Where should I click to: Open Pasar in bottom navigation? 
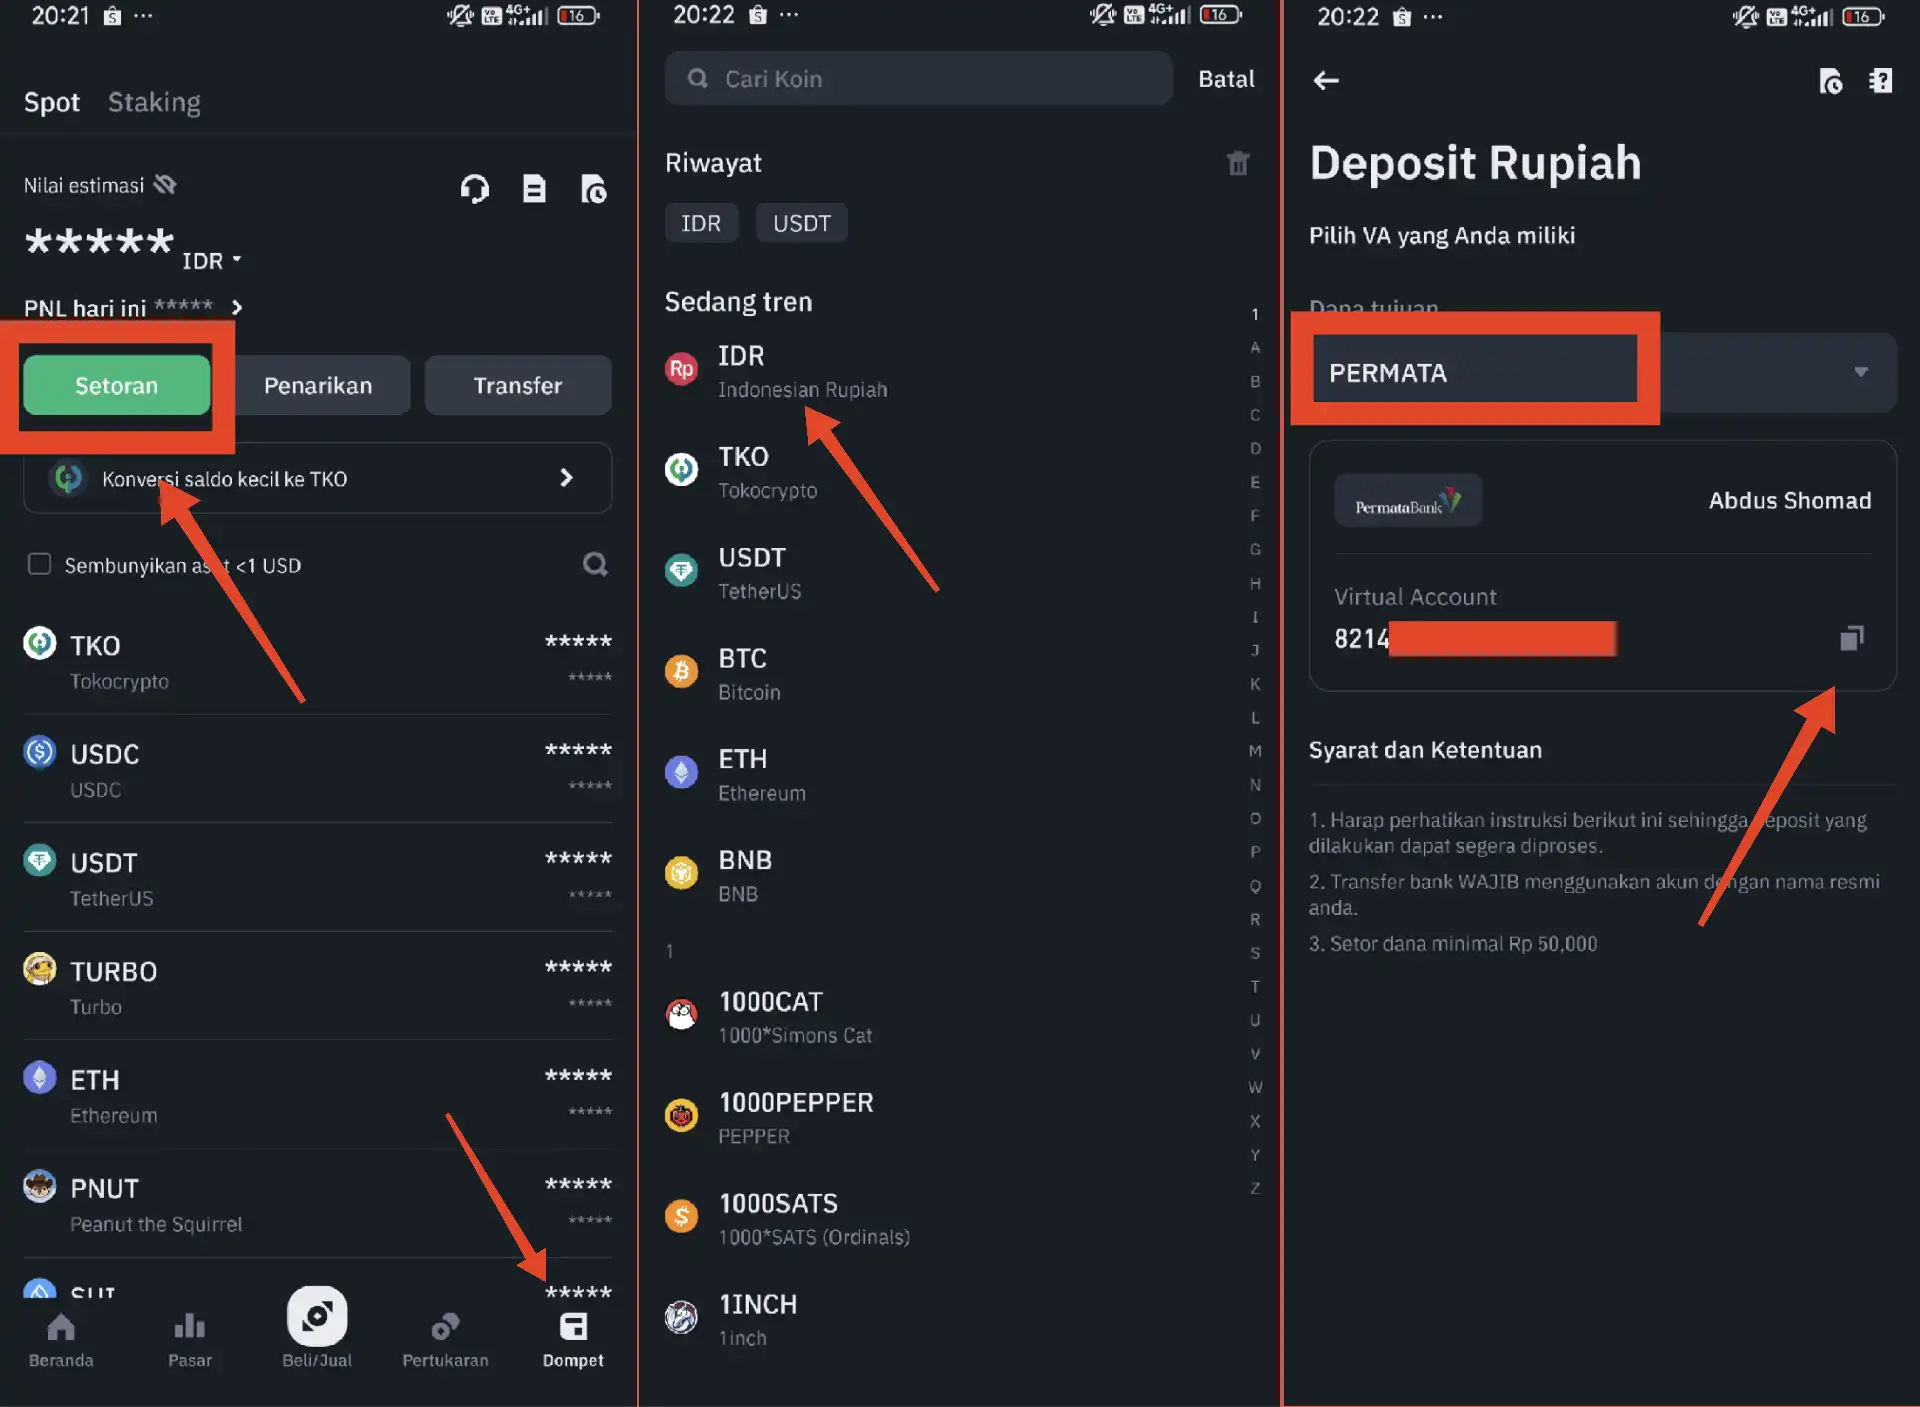pyautogui.click(x=190, y=1339)
